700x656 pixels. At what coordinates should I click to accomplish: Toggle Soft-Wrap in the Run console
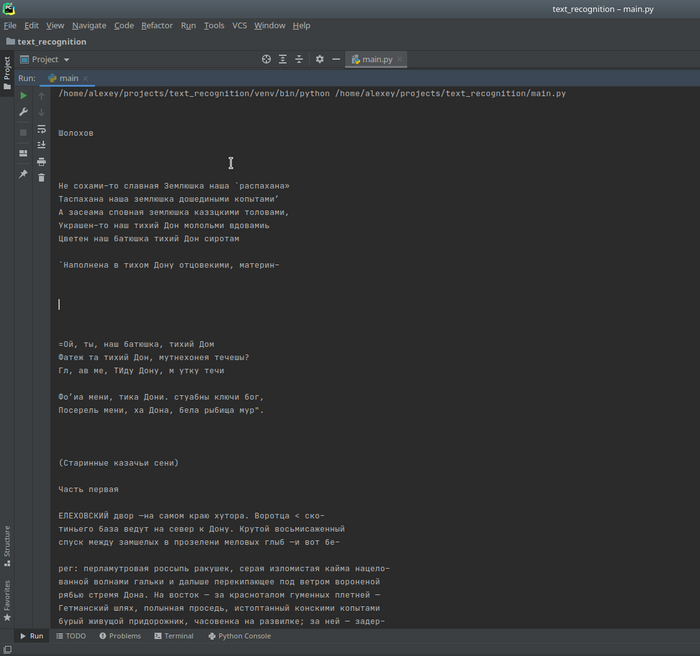(41, 129)
